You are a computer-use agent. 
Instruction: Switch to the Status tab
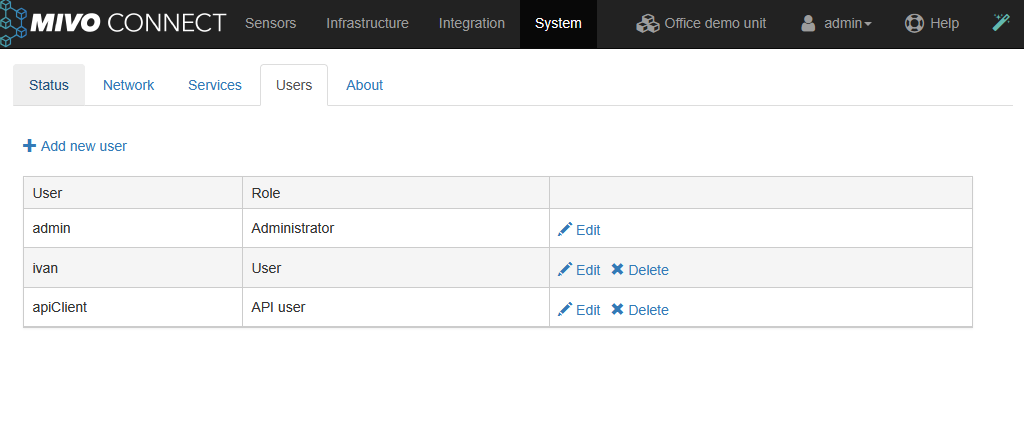(49, 85)
